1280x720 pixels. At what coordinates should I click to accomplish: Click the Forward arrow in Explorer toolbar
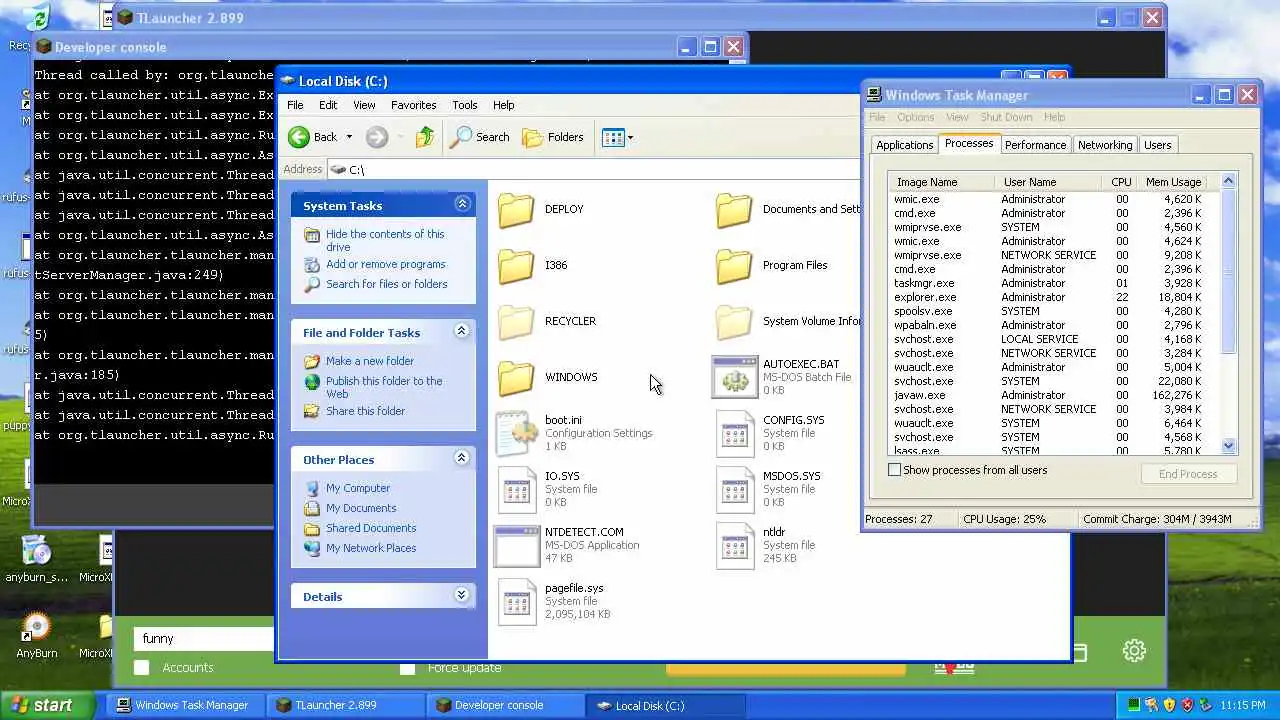(x=376, y=137)
